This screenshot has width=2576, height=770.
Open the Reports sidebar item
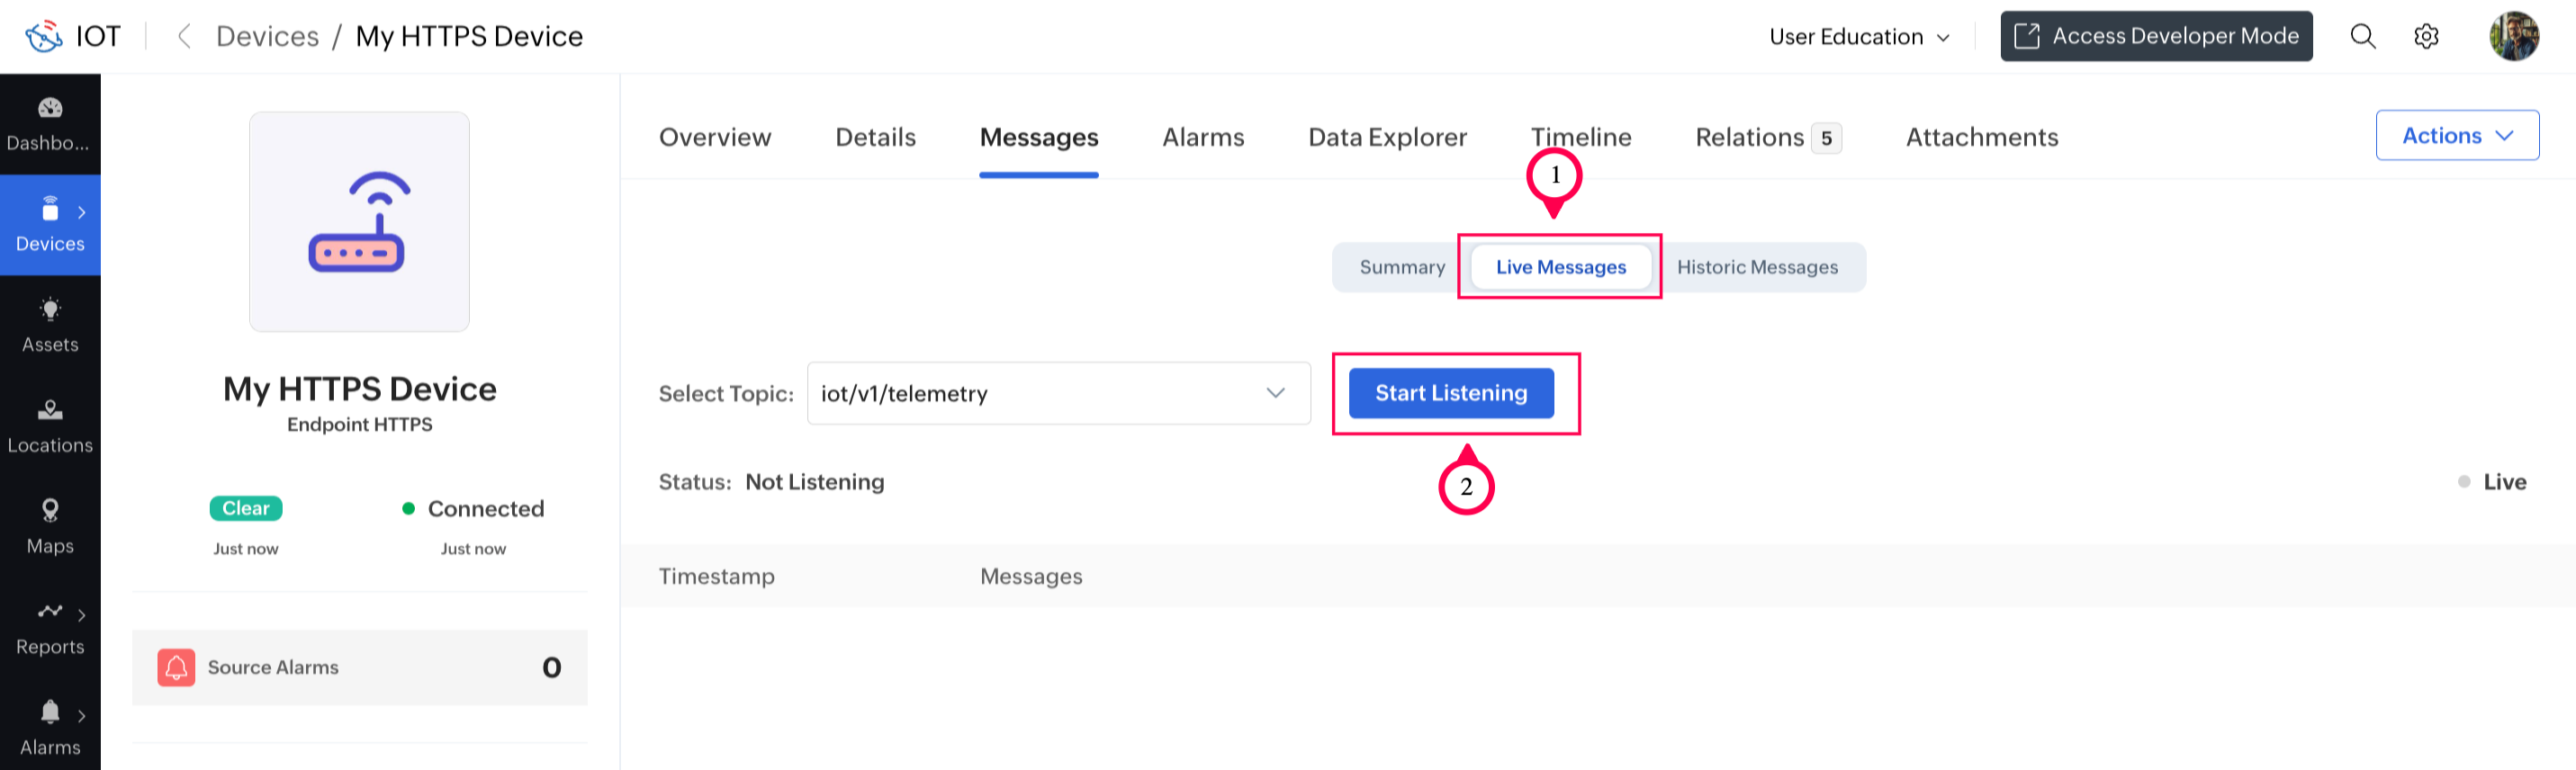pos(50,627)
